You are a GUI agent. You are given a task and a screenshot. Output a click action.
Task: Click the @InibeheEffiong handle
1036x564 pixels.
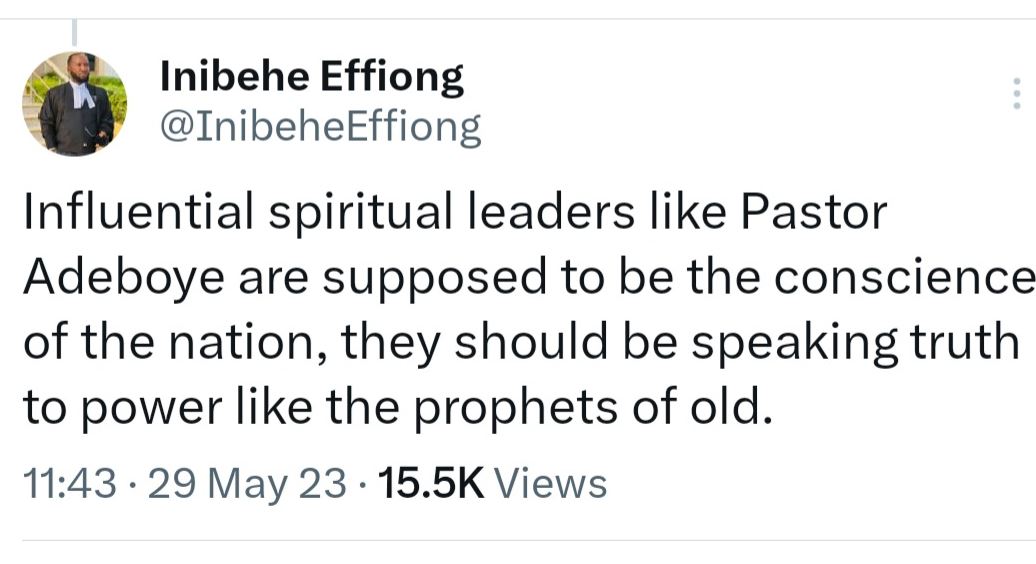click(320, 128)
